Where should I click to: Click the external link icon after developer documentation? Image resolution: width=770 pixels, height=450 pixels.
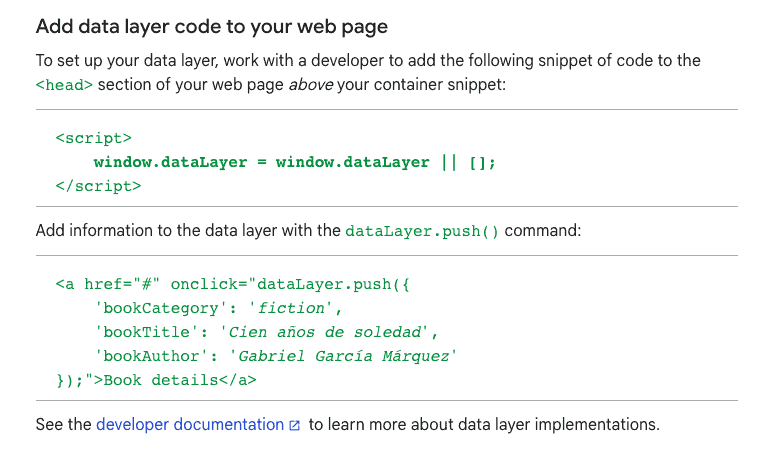point(295,425)
